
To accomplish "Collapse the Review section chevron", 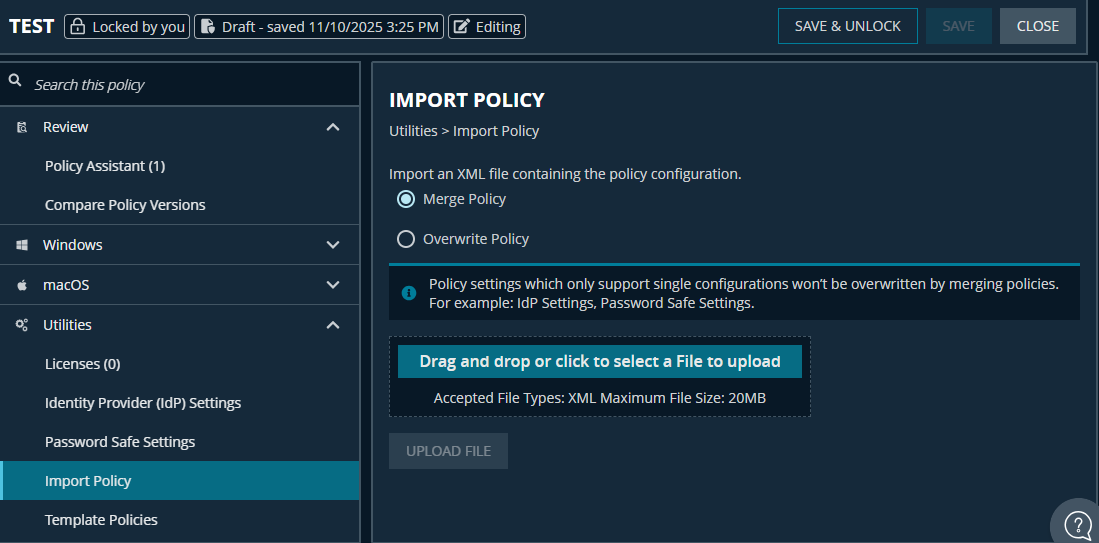I will (334, 127).
